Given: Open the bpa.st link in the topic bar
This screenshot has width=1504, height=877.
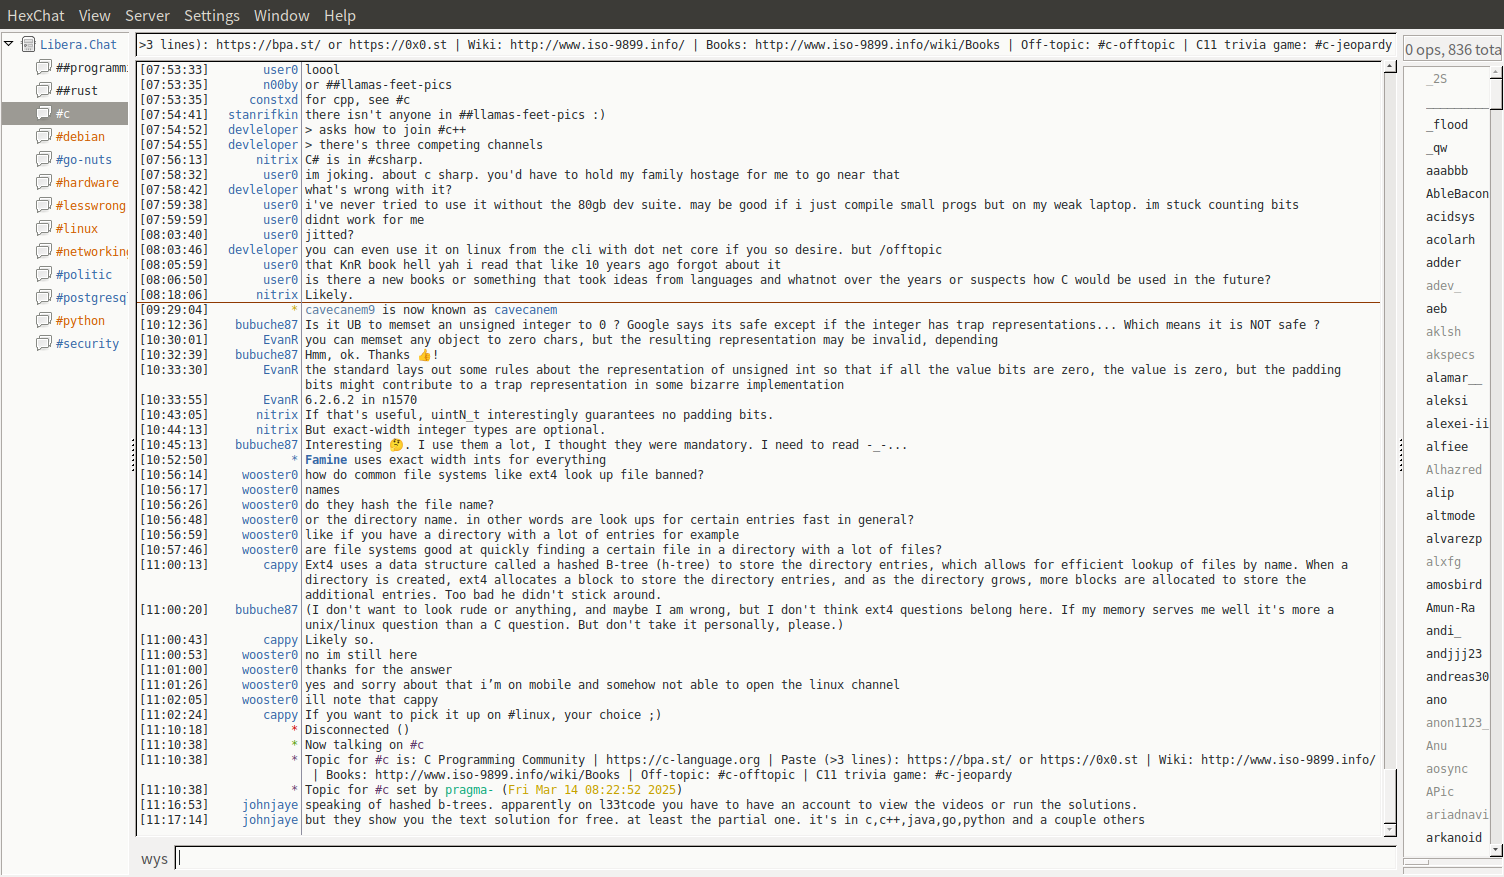Looking at the screenshot, I should (x=268, y=44).
